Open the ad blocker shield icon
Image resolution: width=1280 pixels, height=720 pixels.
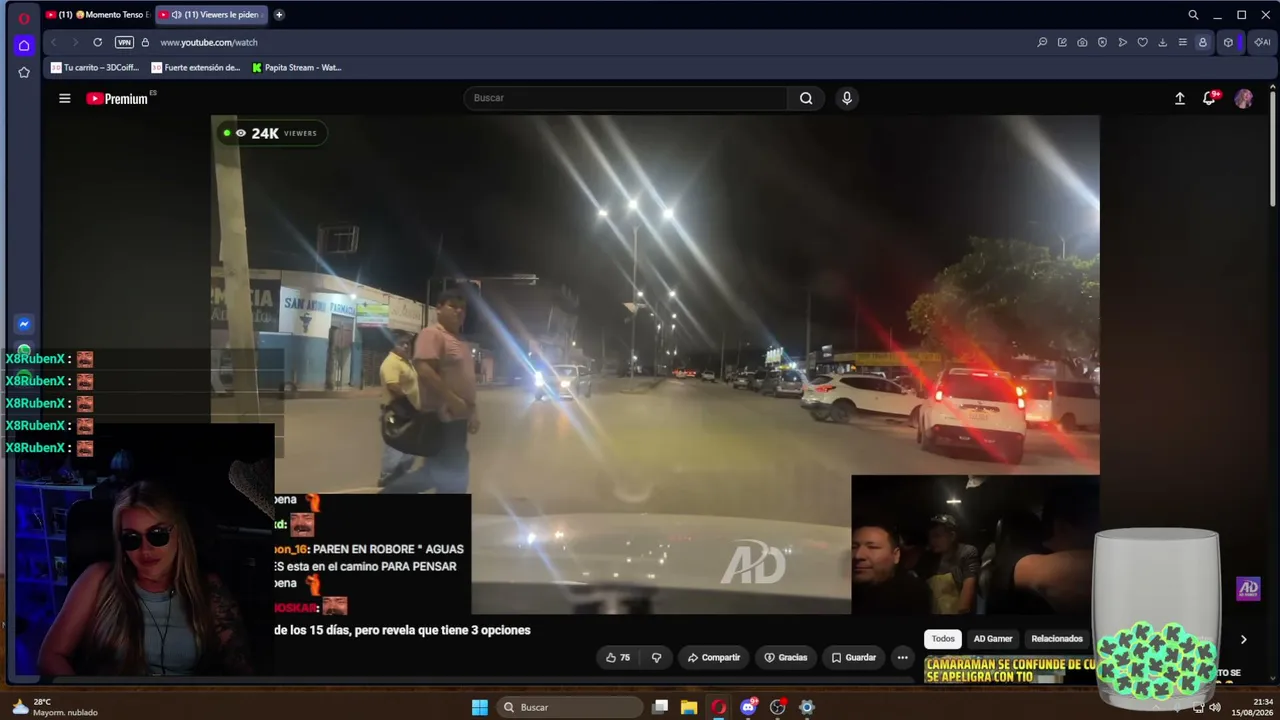[x=1102, y=42]
